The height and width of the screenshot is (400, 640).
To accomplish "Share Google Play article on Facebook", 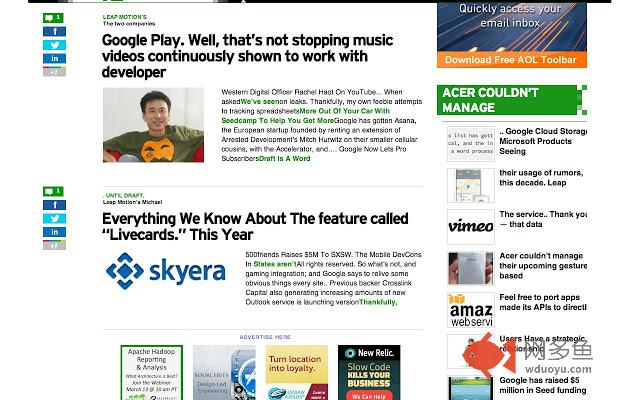I will pos(54,31).
